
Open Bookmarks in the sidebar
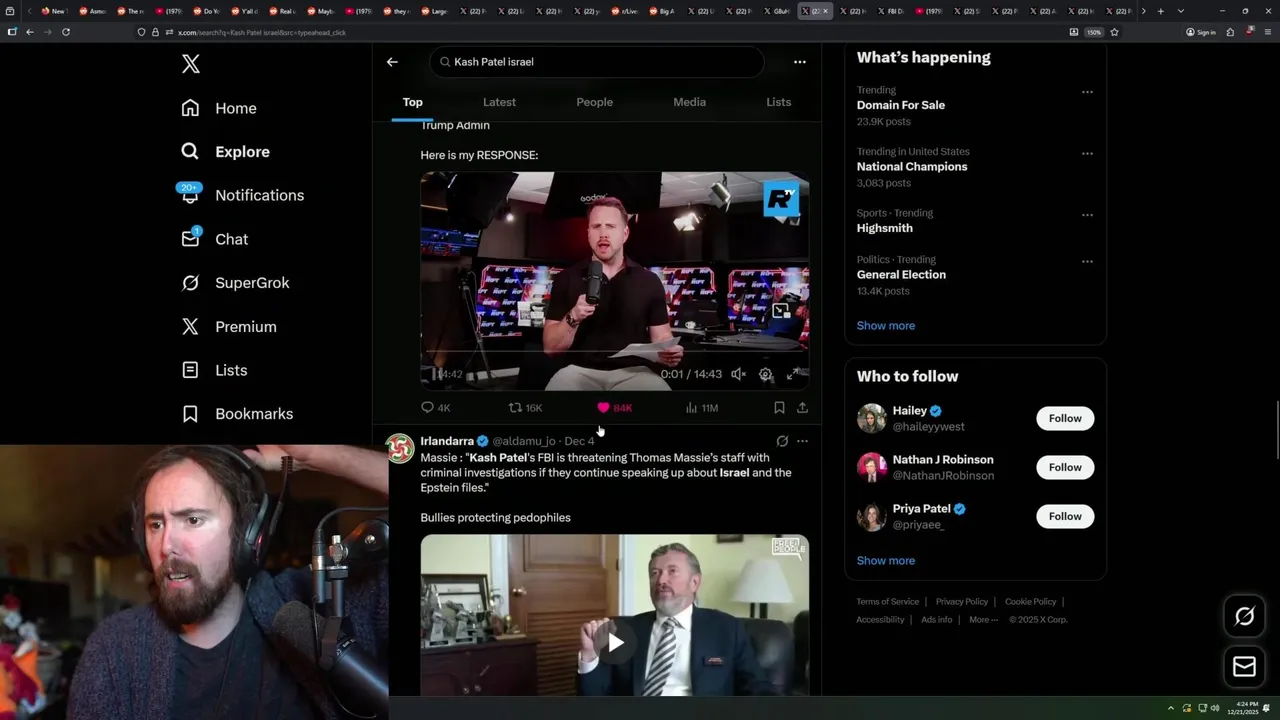coord(237,414)
